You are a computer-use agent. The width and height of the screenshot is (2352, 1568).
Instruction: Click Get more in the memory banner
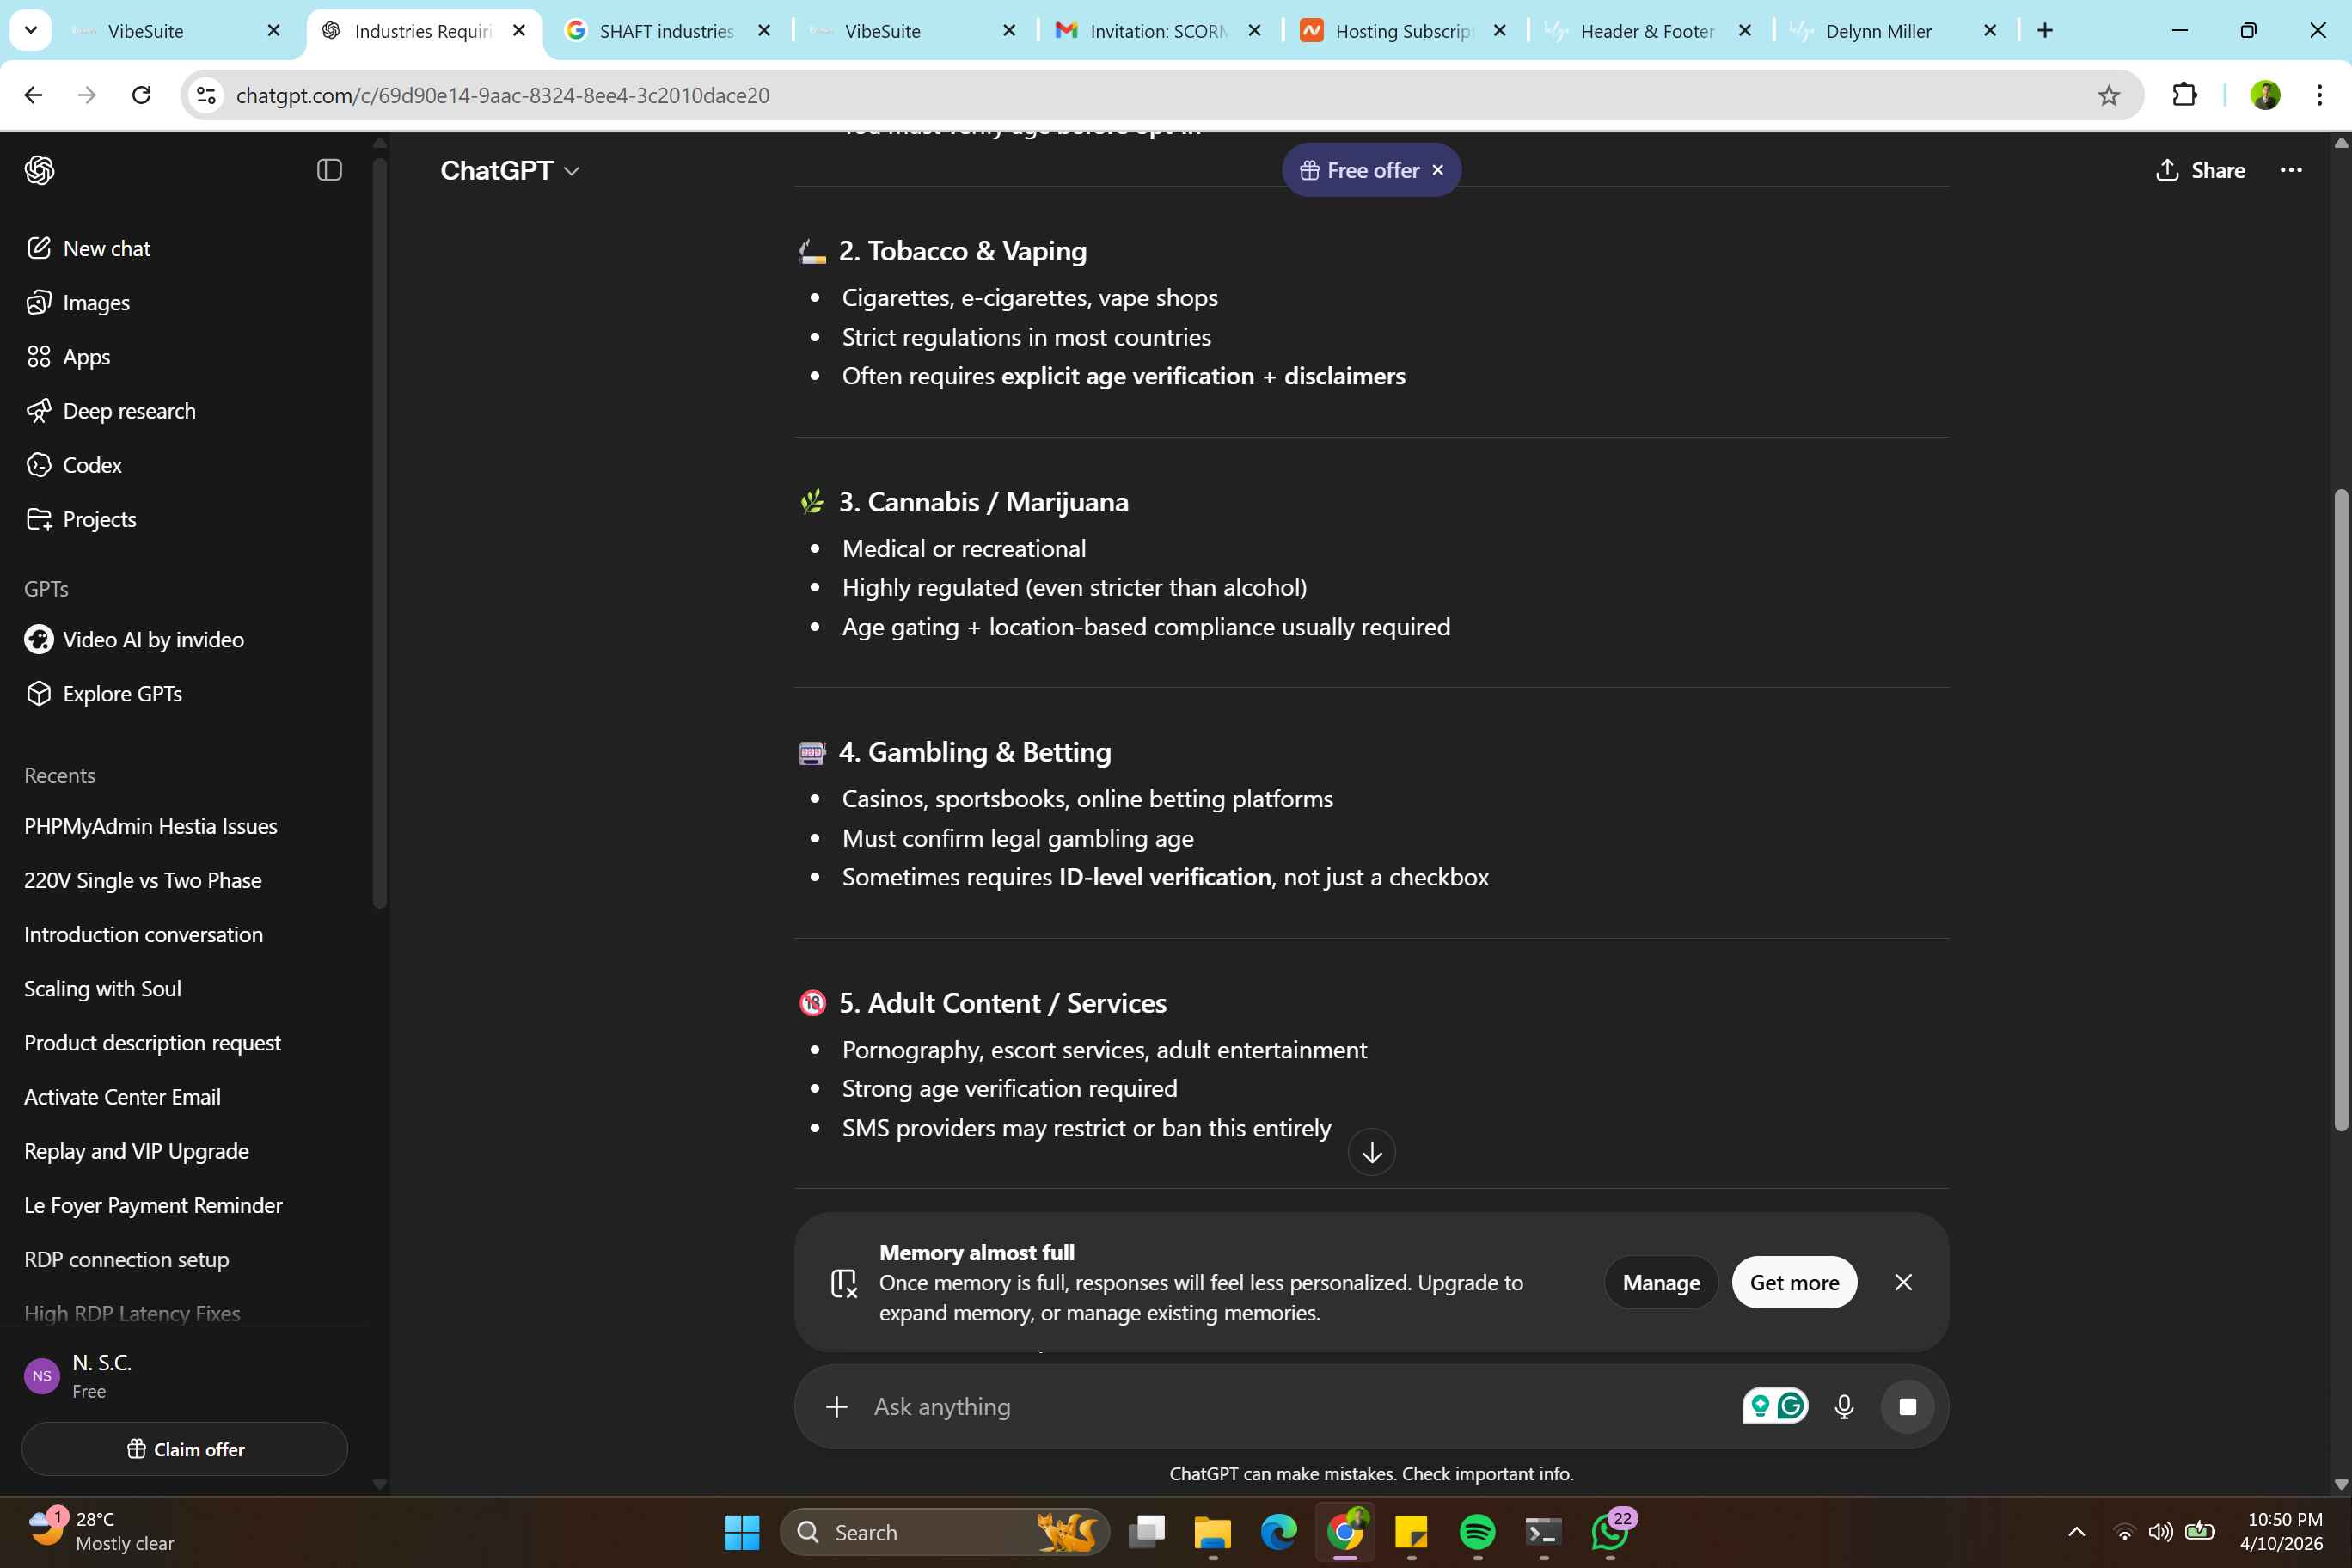1794,1282
